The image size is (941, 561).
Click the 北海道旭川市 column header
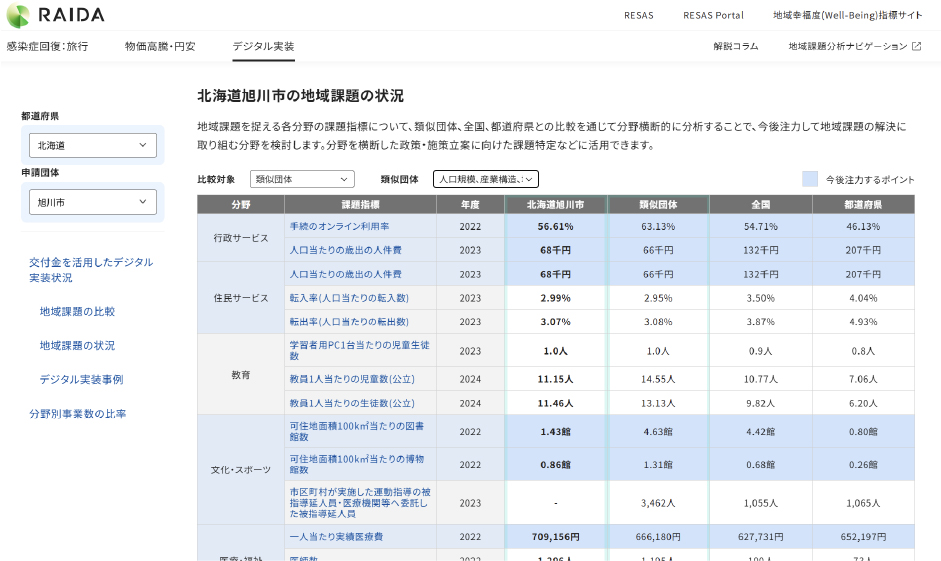click(555, 204)
